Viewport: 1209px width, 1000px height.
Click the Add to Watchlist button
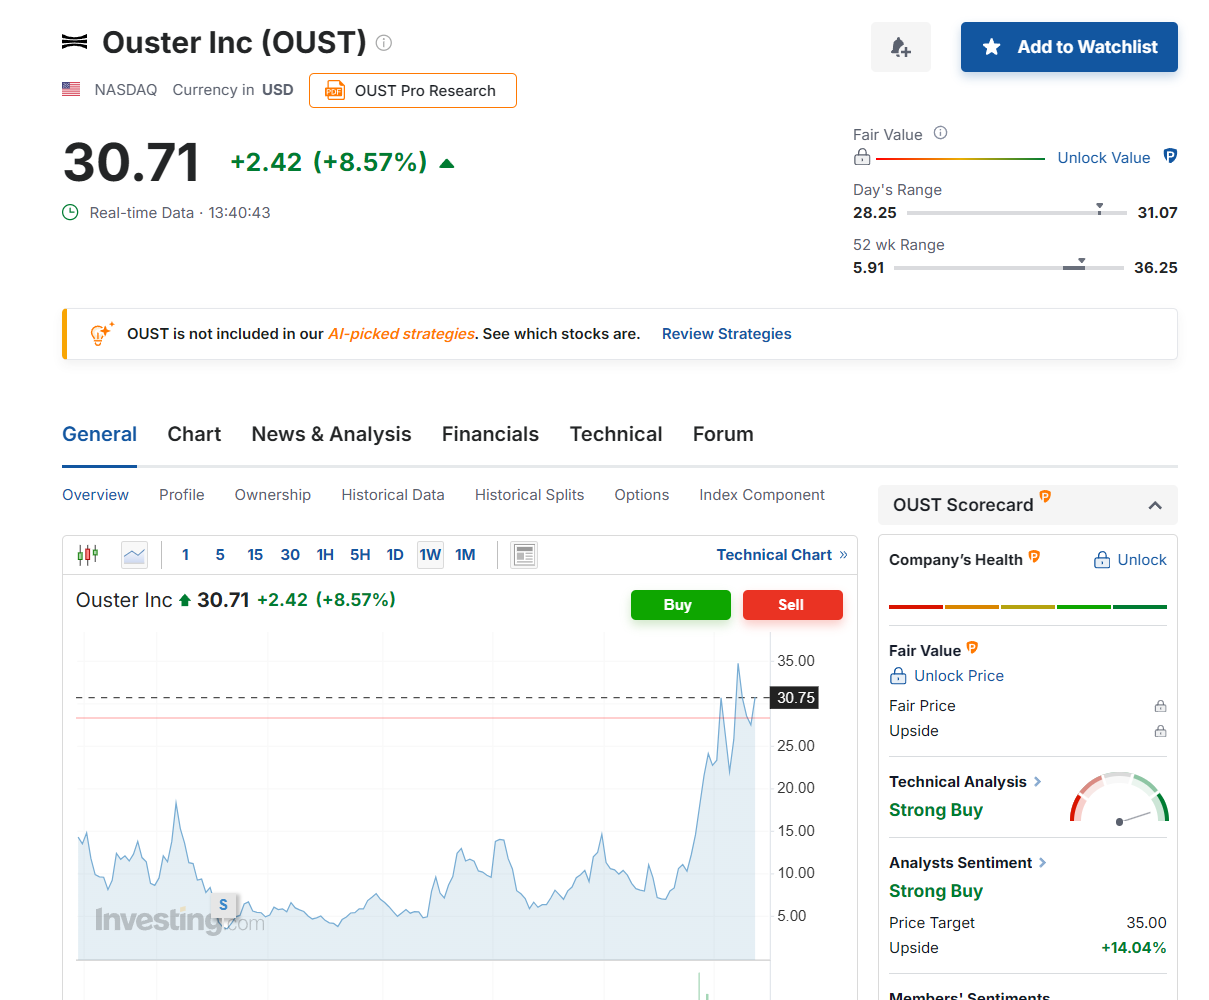(1069, 47)
